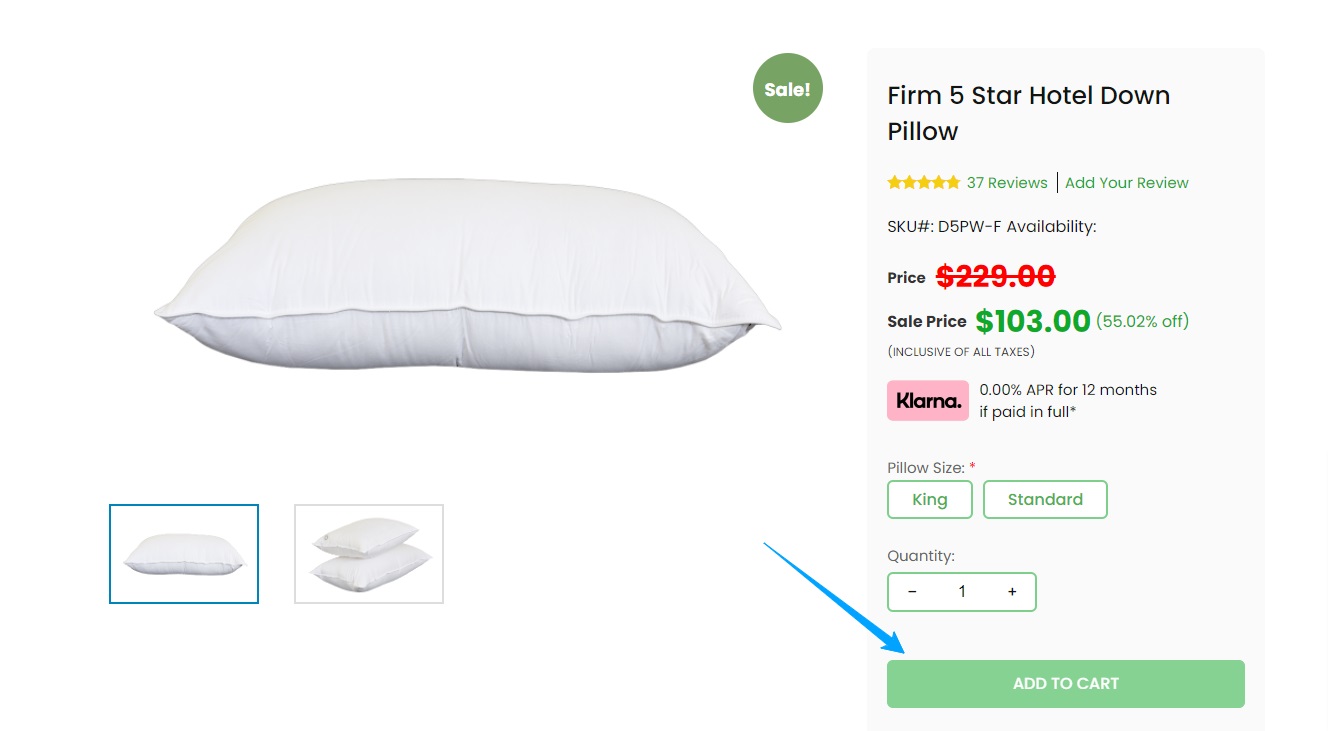Click the crossed-out $229.00 price

click(x=995, y=276)
